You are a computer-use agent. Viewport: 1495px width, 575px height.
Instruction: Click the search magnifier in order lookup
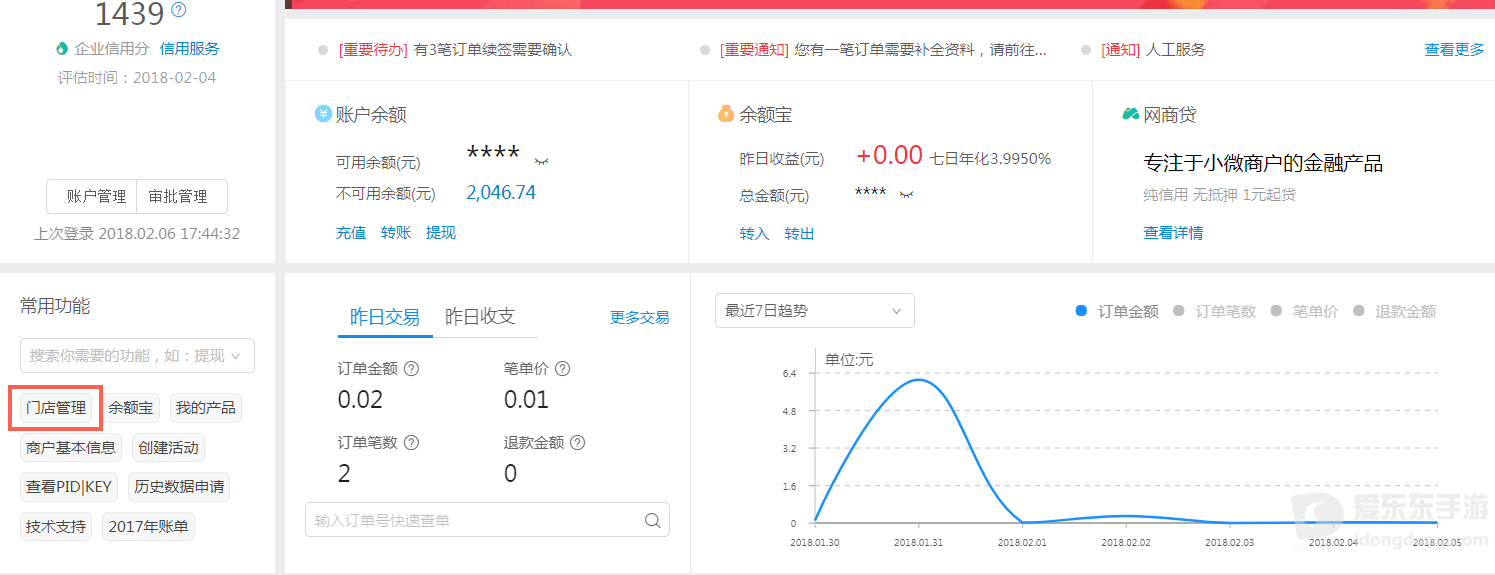tap(652, 520)
